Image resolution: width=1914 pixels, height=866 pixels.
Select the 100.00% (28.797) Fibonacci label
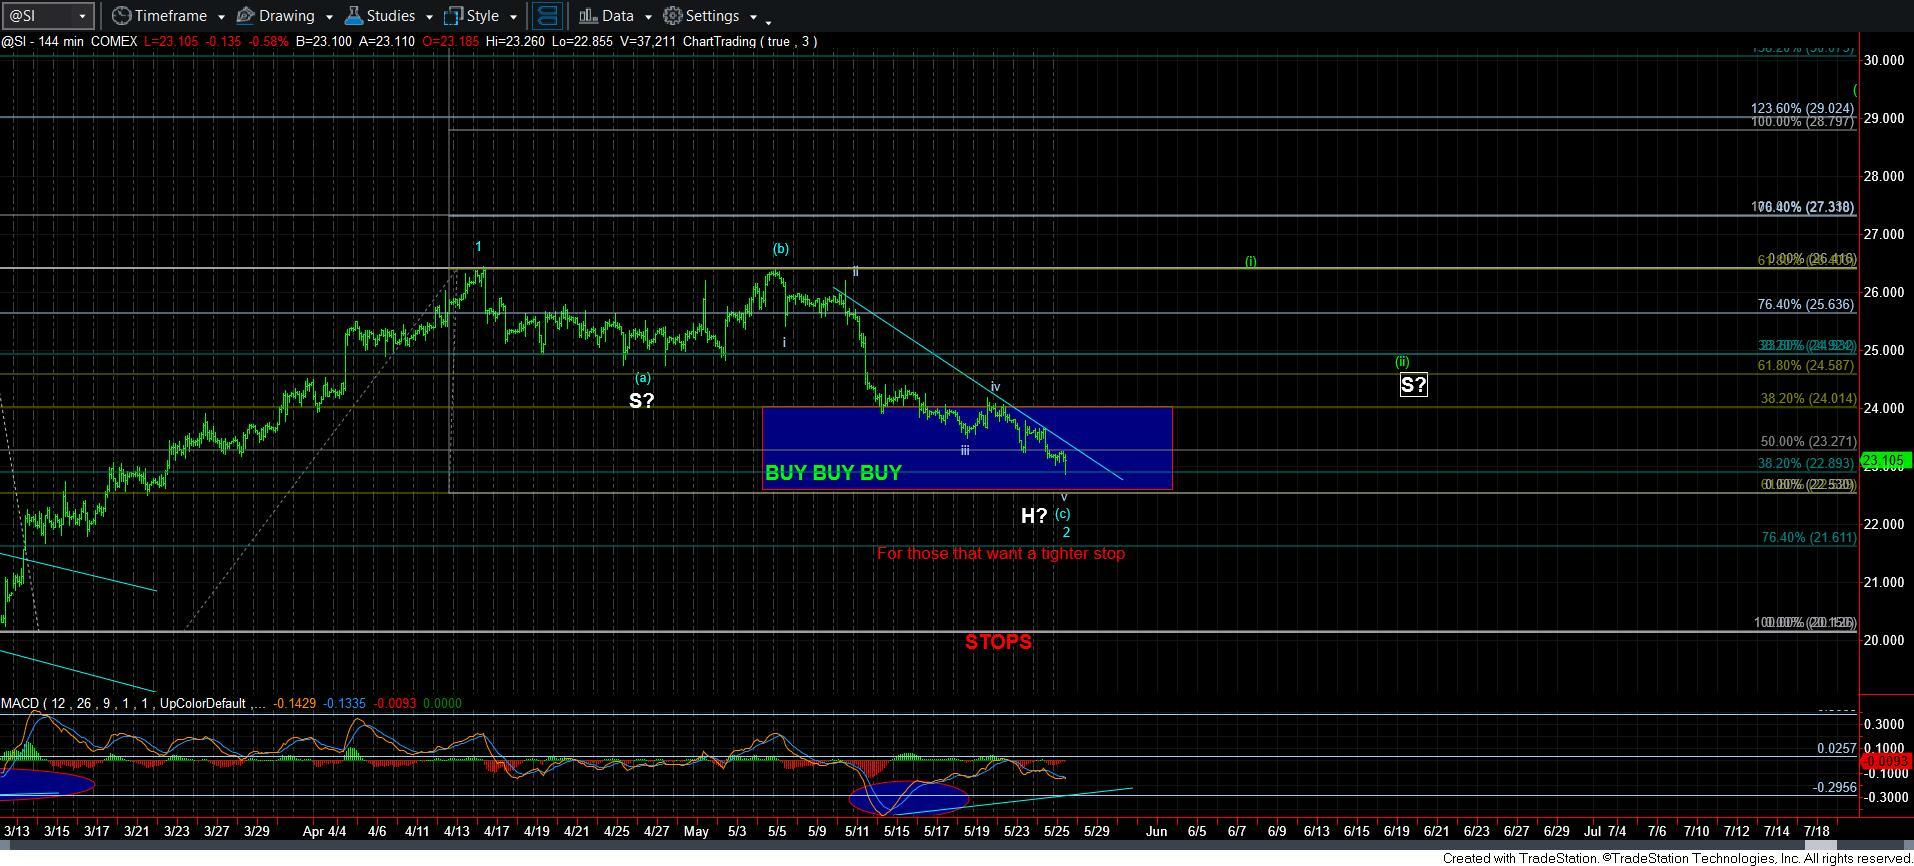(x=1803, y=121)
